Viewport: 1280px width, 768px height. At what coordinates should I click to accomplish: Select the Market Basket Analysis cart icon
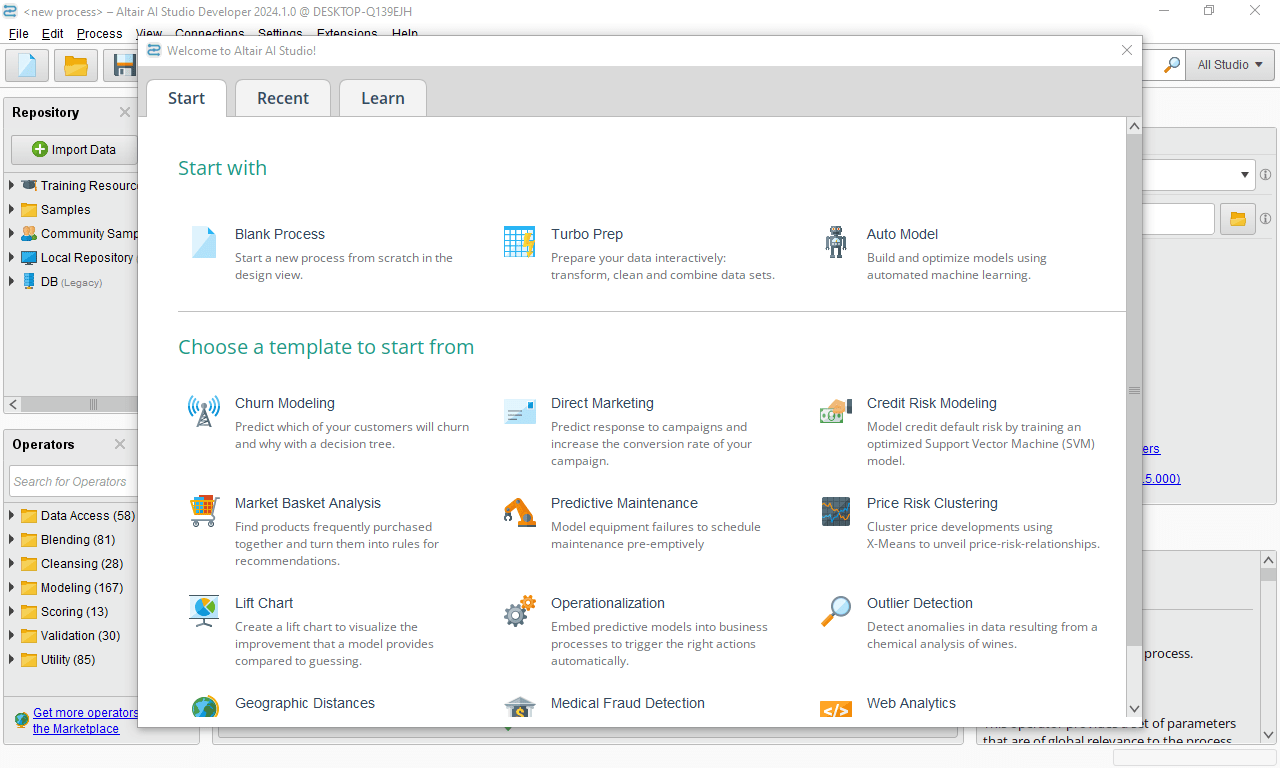click(204, 511)
